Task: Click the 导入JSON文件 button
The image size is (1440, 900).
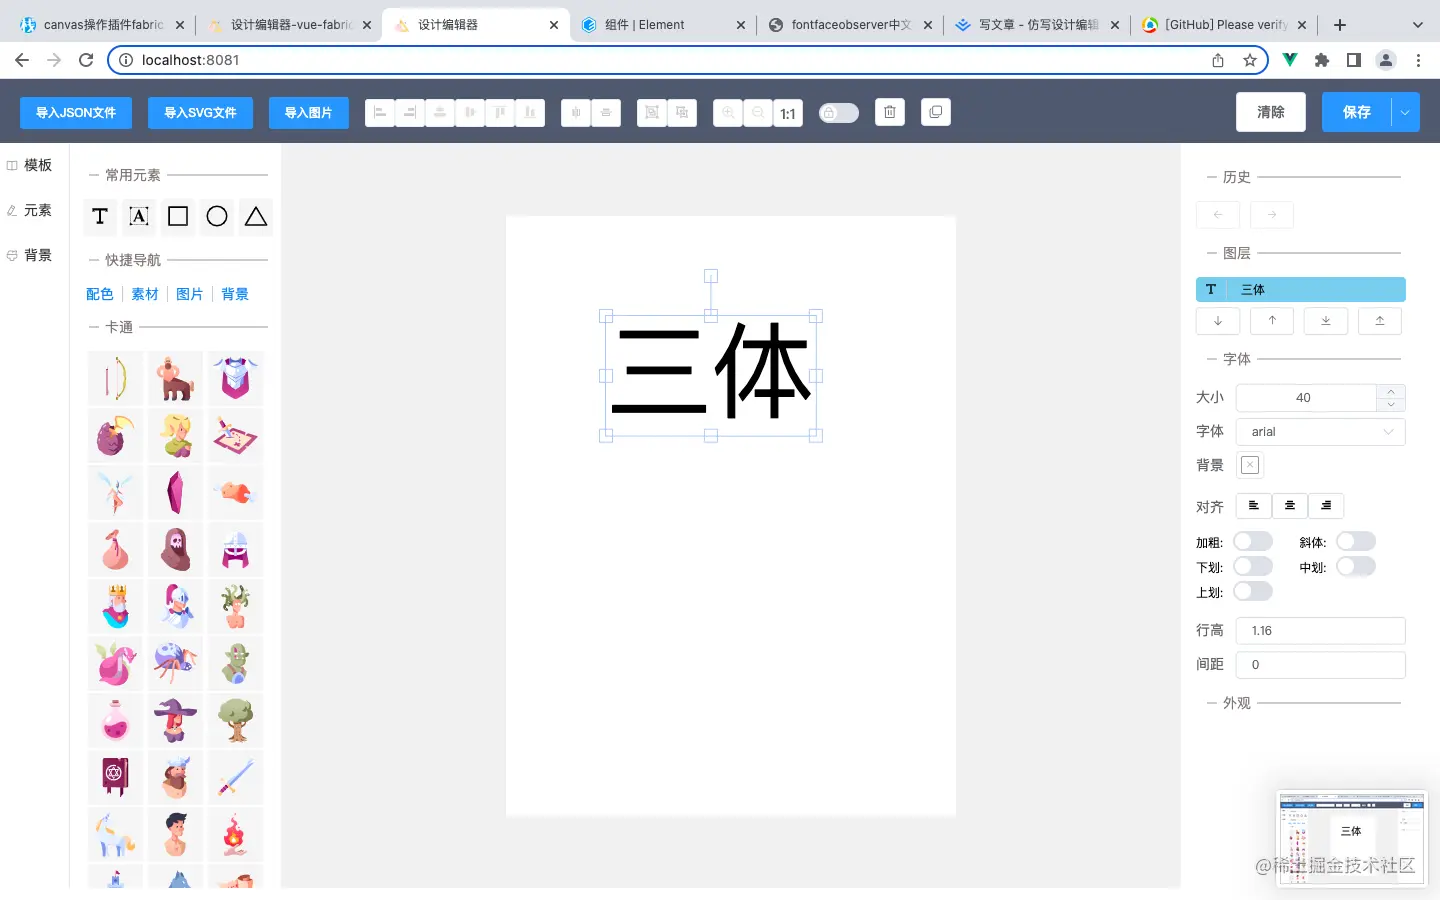Action: [75, 112]
